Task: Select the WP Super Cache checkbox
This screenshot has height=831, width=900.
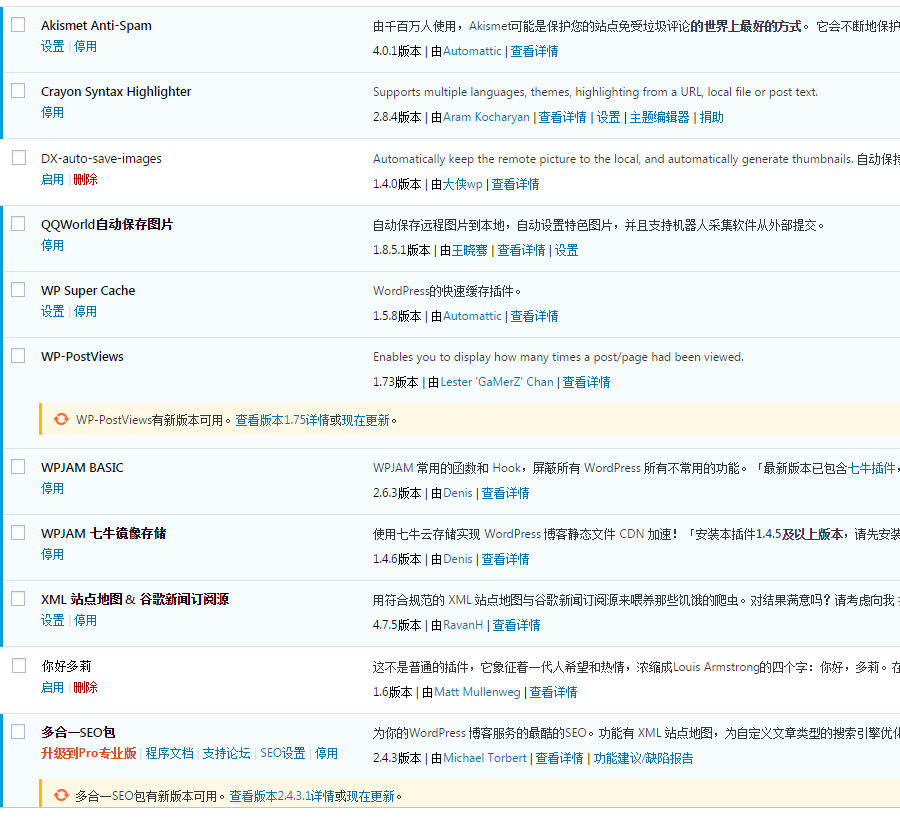Action: point(18,290)
